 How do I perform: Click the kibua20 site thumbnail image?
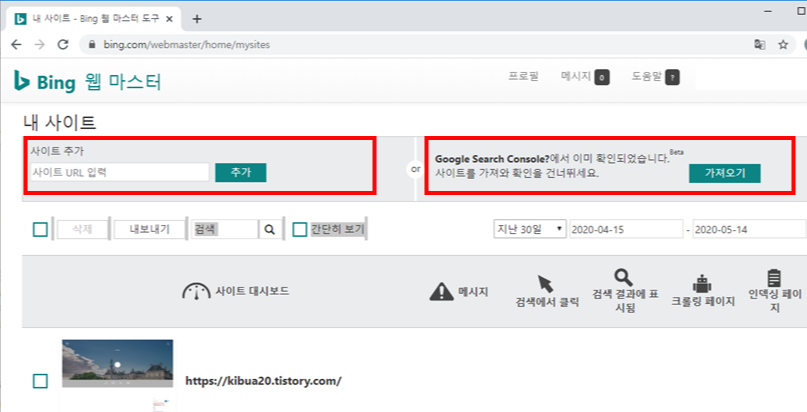(x=117, y=363)
